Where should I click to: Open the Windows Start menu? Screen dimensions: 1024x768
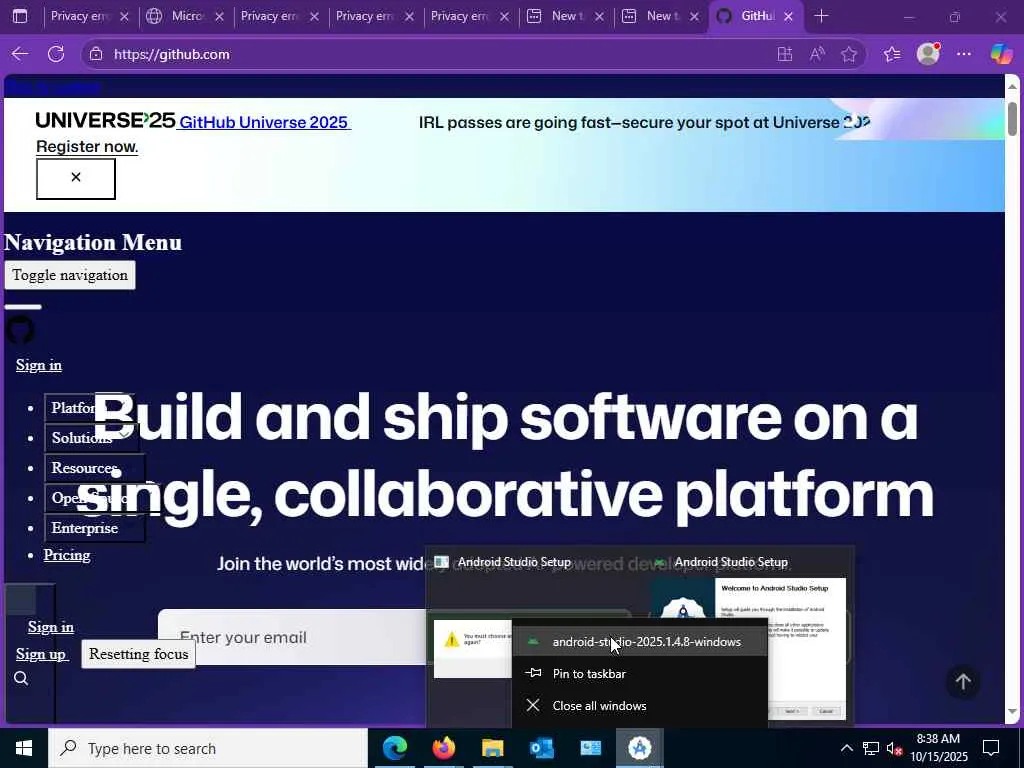(24, 748)
